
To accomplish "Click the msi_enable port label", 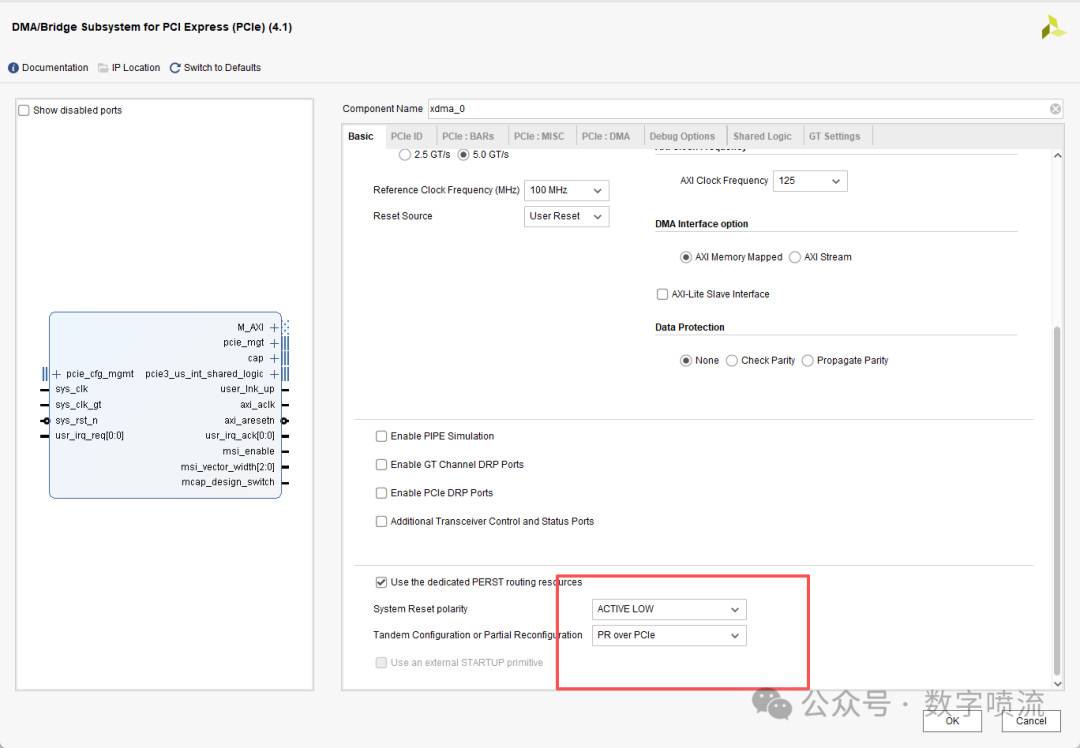I will coord(249,451).
